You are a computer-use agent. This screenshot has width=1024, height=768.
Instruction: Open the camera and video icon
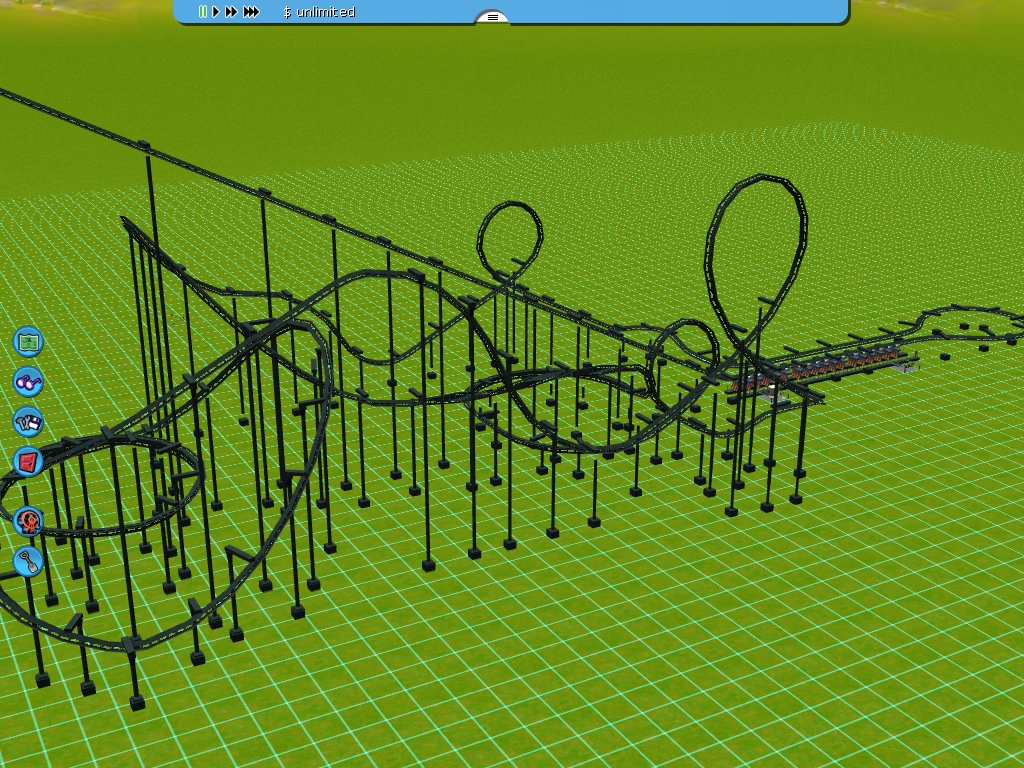coord(28,421)
